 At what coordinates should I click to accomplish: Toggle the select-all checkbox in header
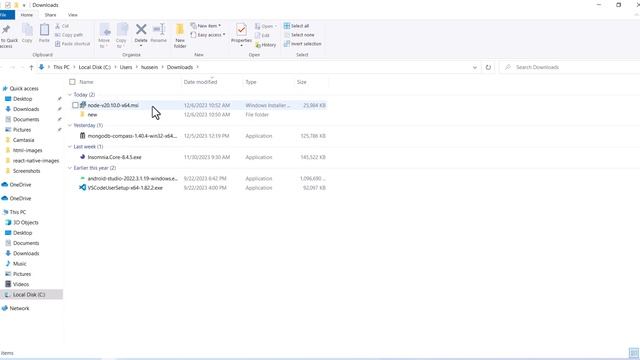tap(72, 82)
